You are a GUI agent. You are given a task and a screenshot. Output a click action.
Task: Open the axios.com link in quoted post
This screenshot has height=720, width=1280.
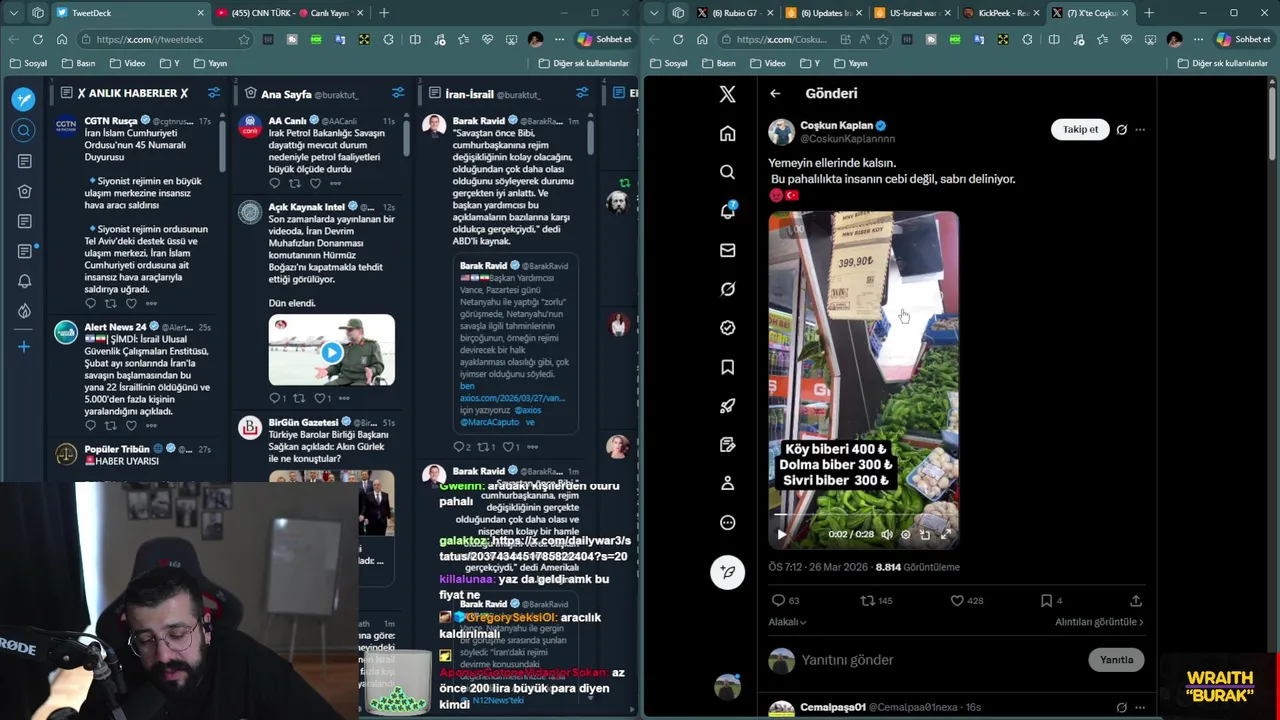point(512,398)
